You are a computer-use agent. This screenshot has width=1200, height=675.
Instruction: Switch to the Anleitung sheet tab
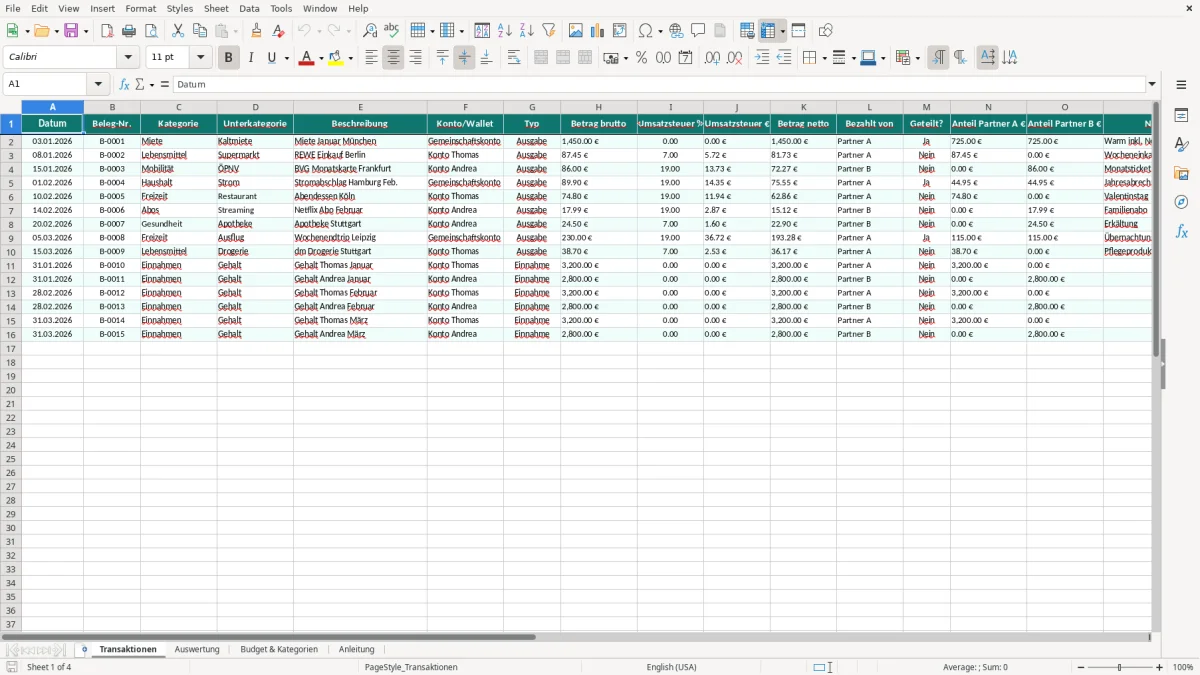[x=356, y=649]
